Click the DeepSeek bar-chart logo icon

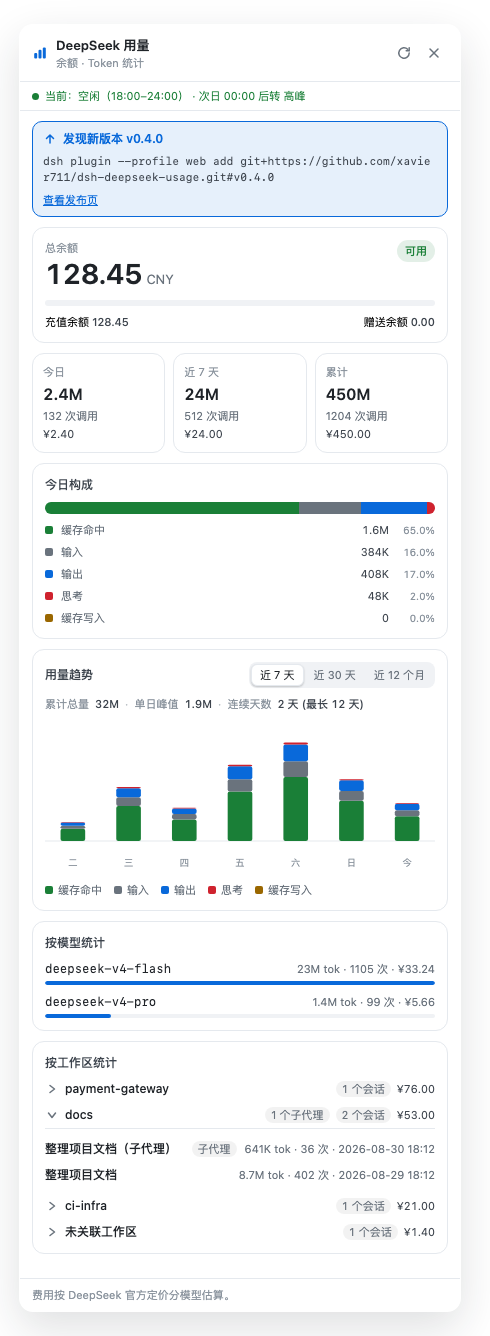pyautogui.click(x=40, y=53)
